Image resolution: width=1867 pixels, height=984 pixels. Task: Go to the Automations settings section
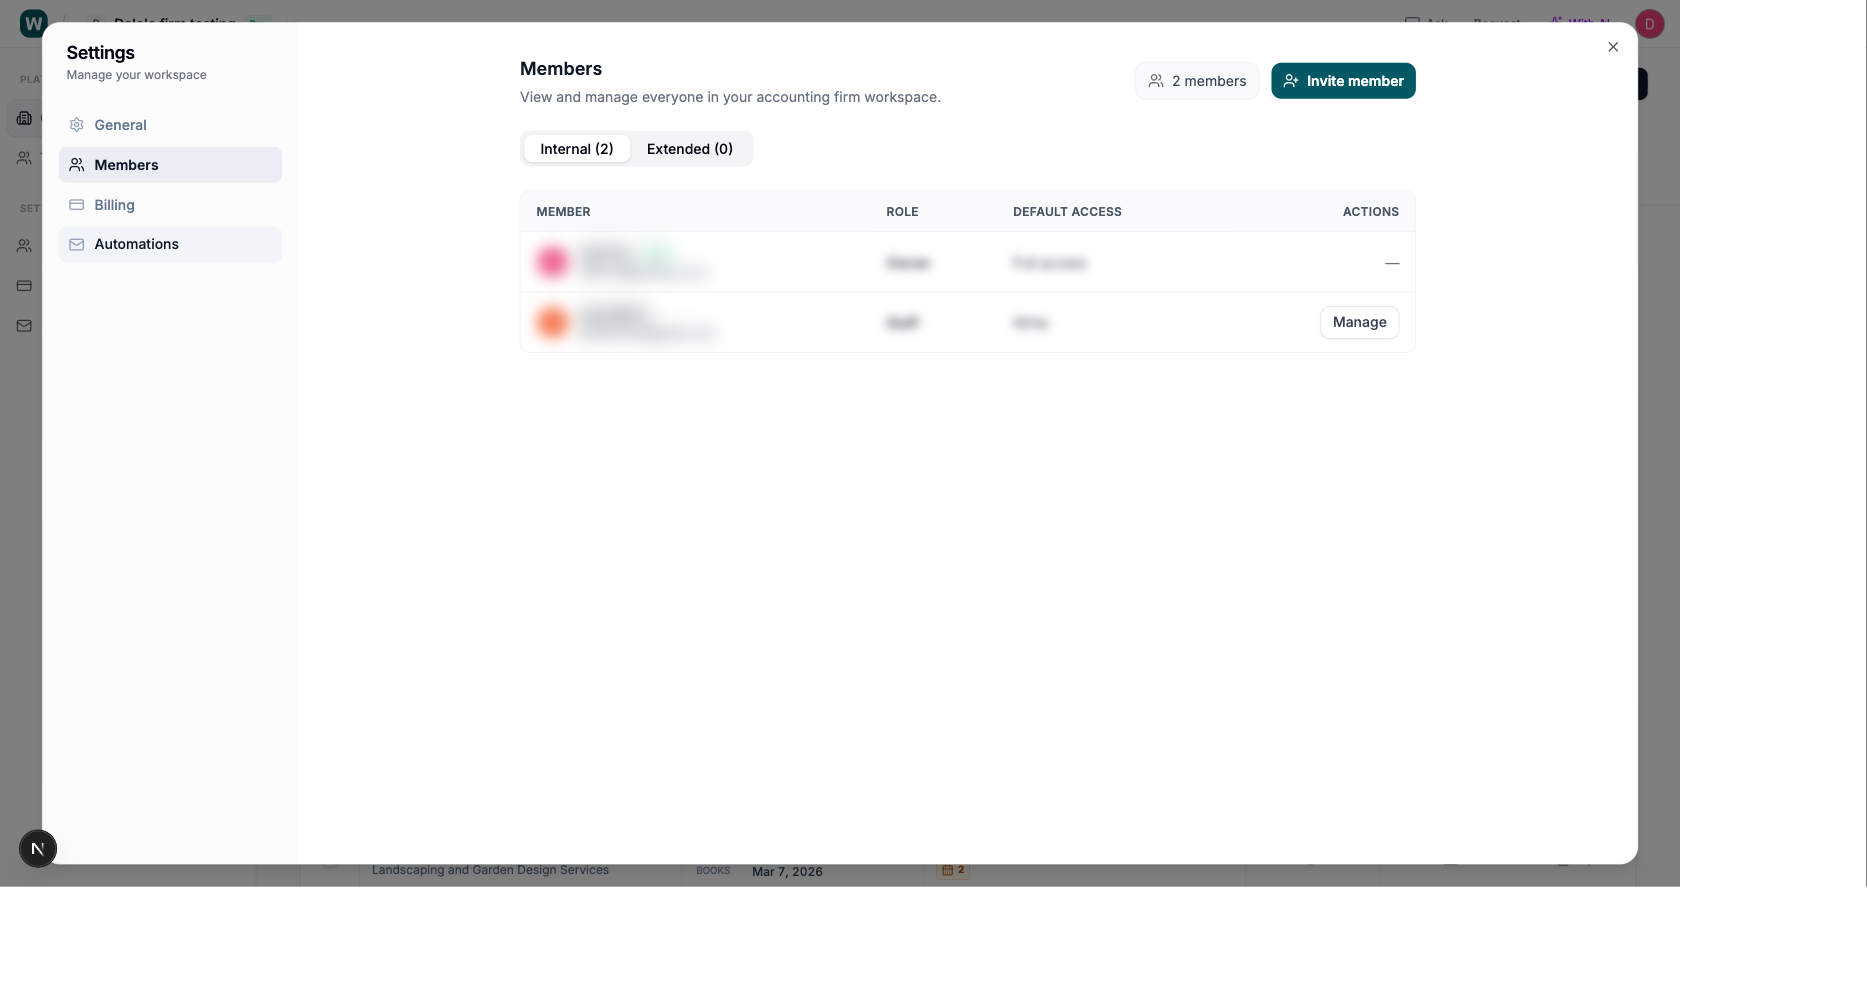pos(136,244)
